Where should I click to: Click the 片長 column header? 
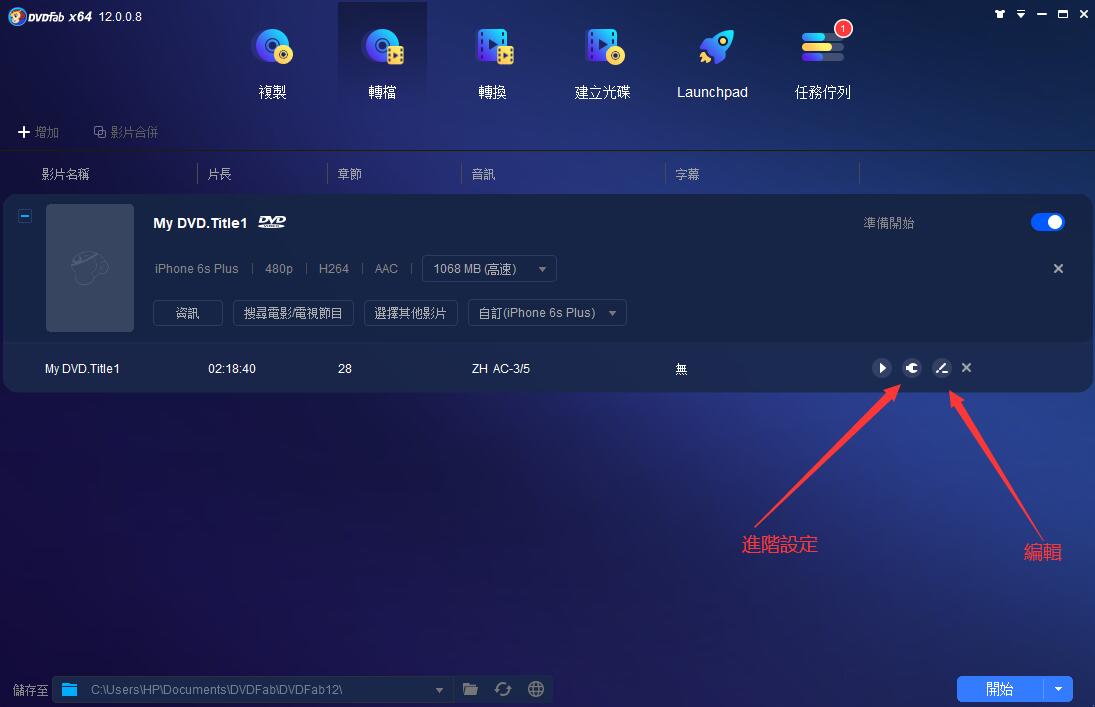coord(219,174)
